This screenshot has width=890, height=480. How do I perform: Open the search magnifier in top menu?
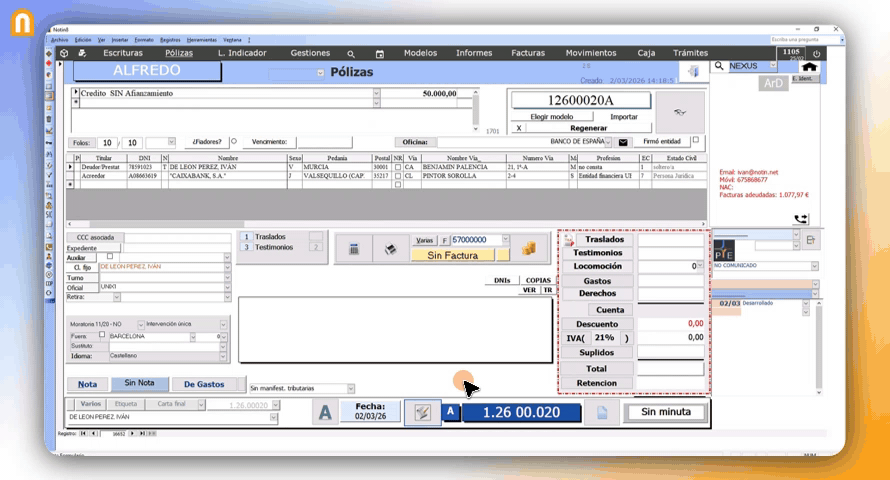point(351,53)
